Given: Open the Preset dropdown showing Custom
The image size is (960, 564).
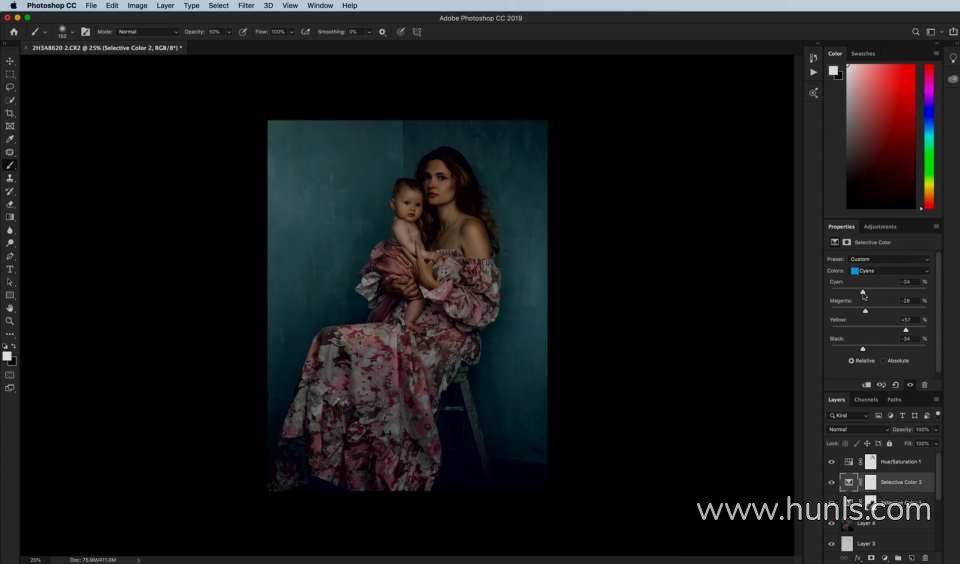Looking at the screenshot, I should click(x=889, y=259).
